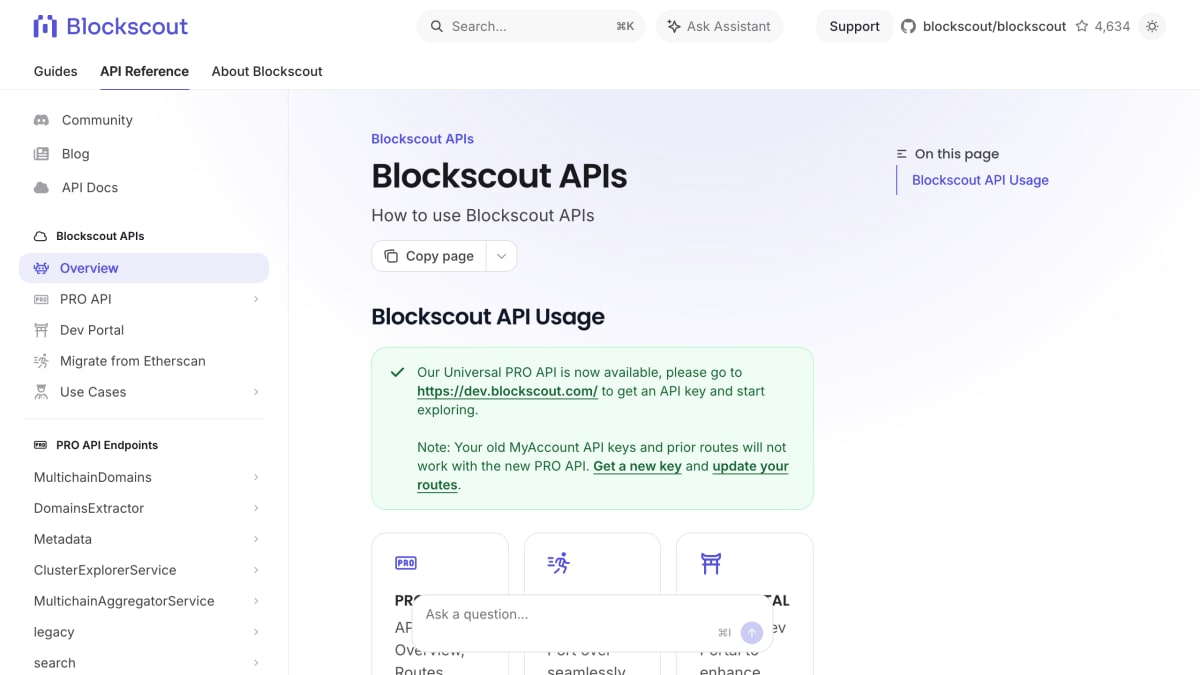The width and height of the screenshot is (1200, 675).
Task: Click the GitHub icon
Action: [x=908, y=26]
